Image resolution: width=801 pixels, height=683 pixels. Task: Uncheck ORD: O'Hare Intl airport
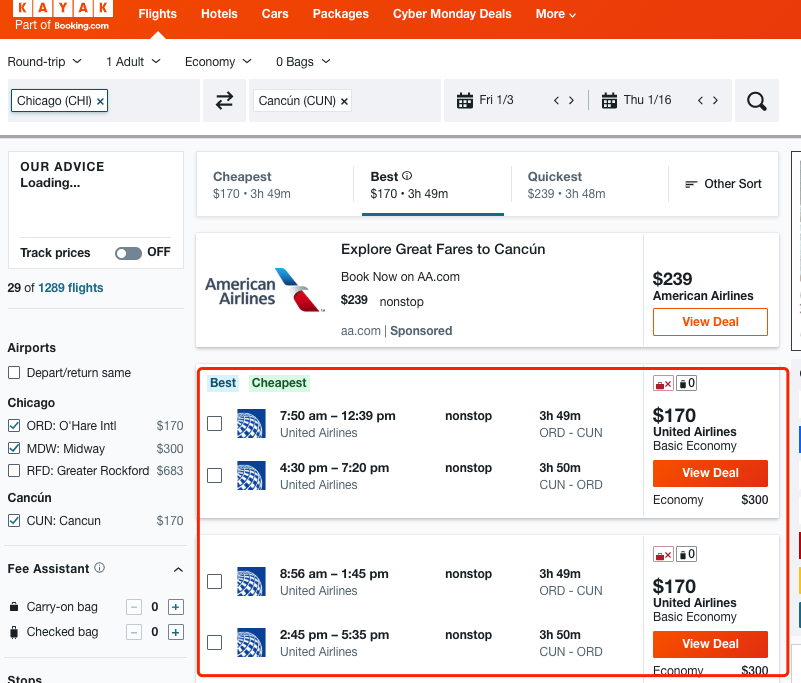(x=14, y=425)
